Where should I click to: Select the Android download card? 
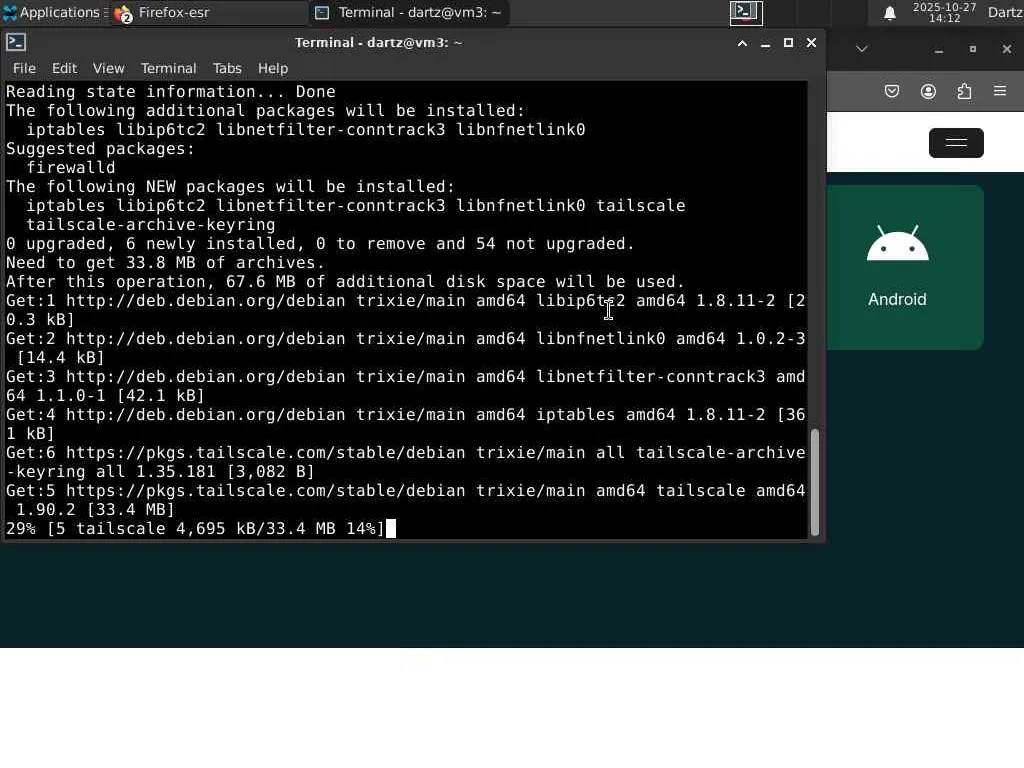tap(905, 267)
